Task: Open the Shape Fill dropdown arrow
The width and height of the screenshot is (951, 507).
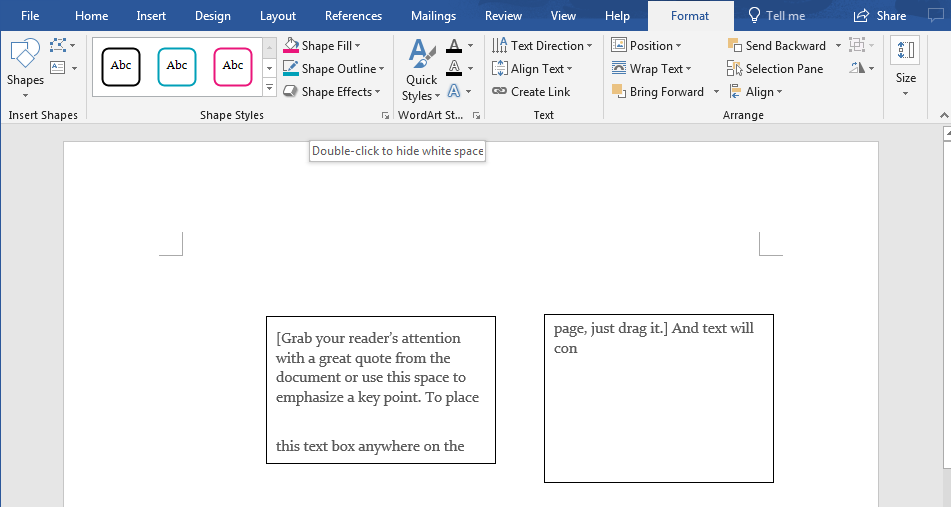Action: [x=358, y=46]
